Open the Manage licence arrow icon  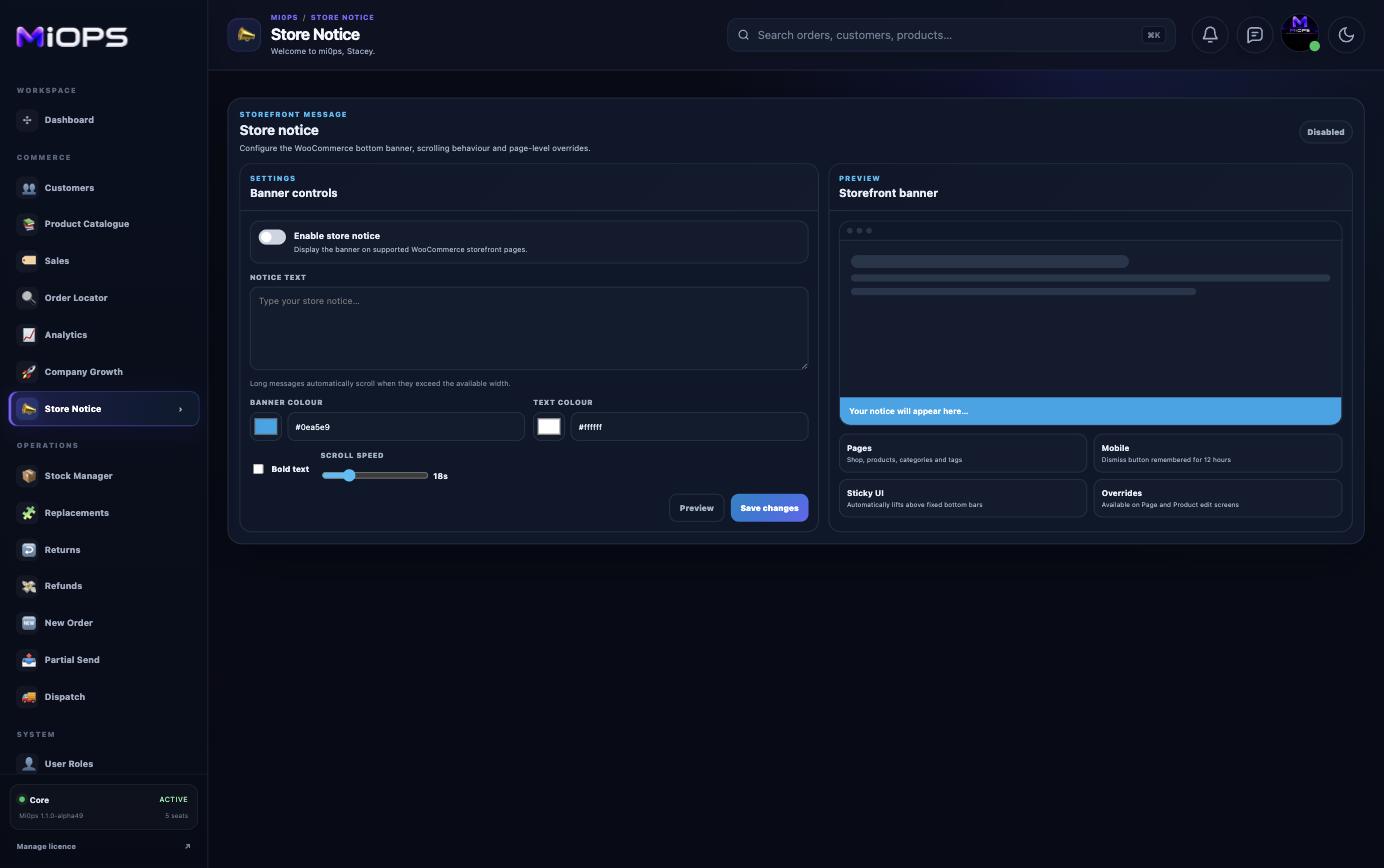[187, 847]
